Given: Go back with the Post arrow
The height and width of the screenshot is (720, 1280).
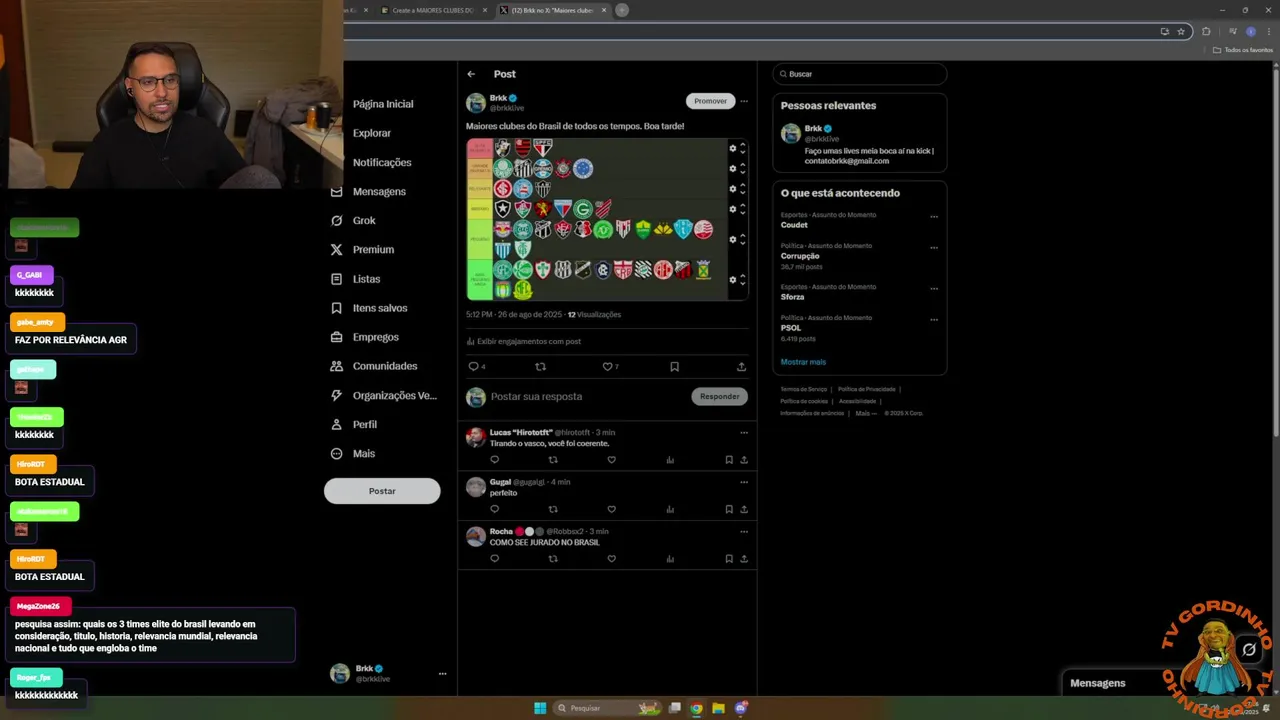Looking at the screenshot, I should coord(471,74).
